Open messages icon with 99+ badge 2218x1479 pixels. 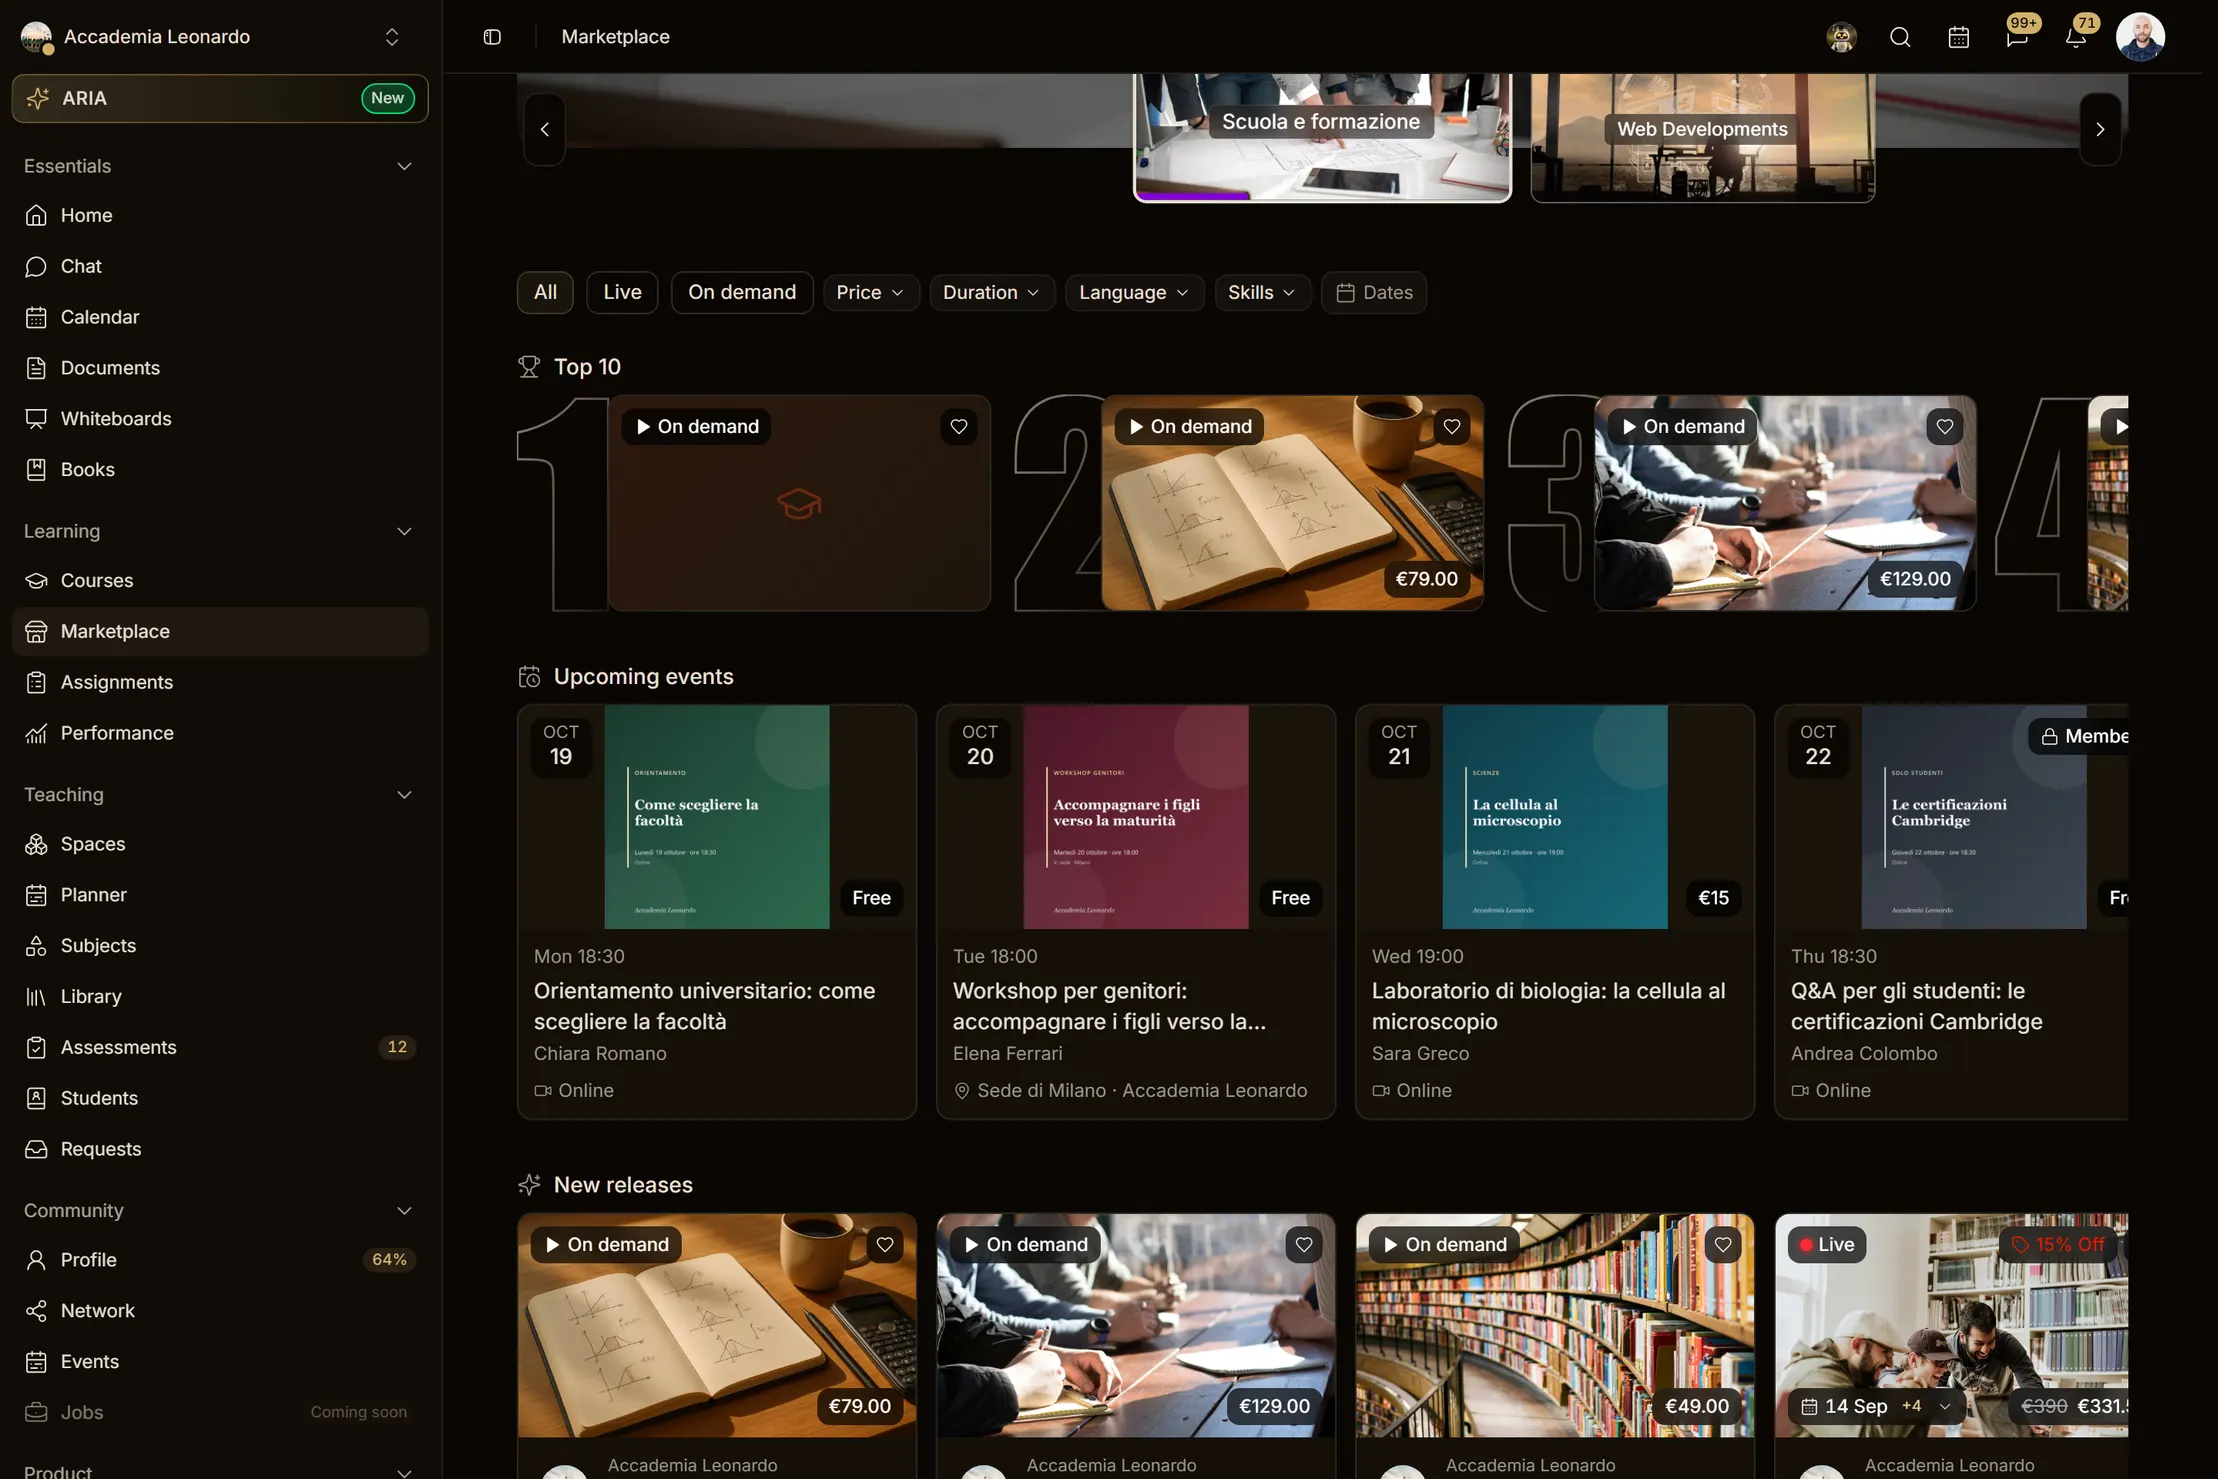tap(2018, 37)
